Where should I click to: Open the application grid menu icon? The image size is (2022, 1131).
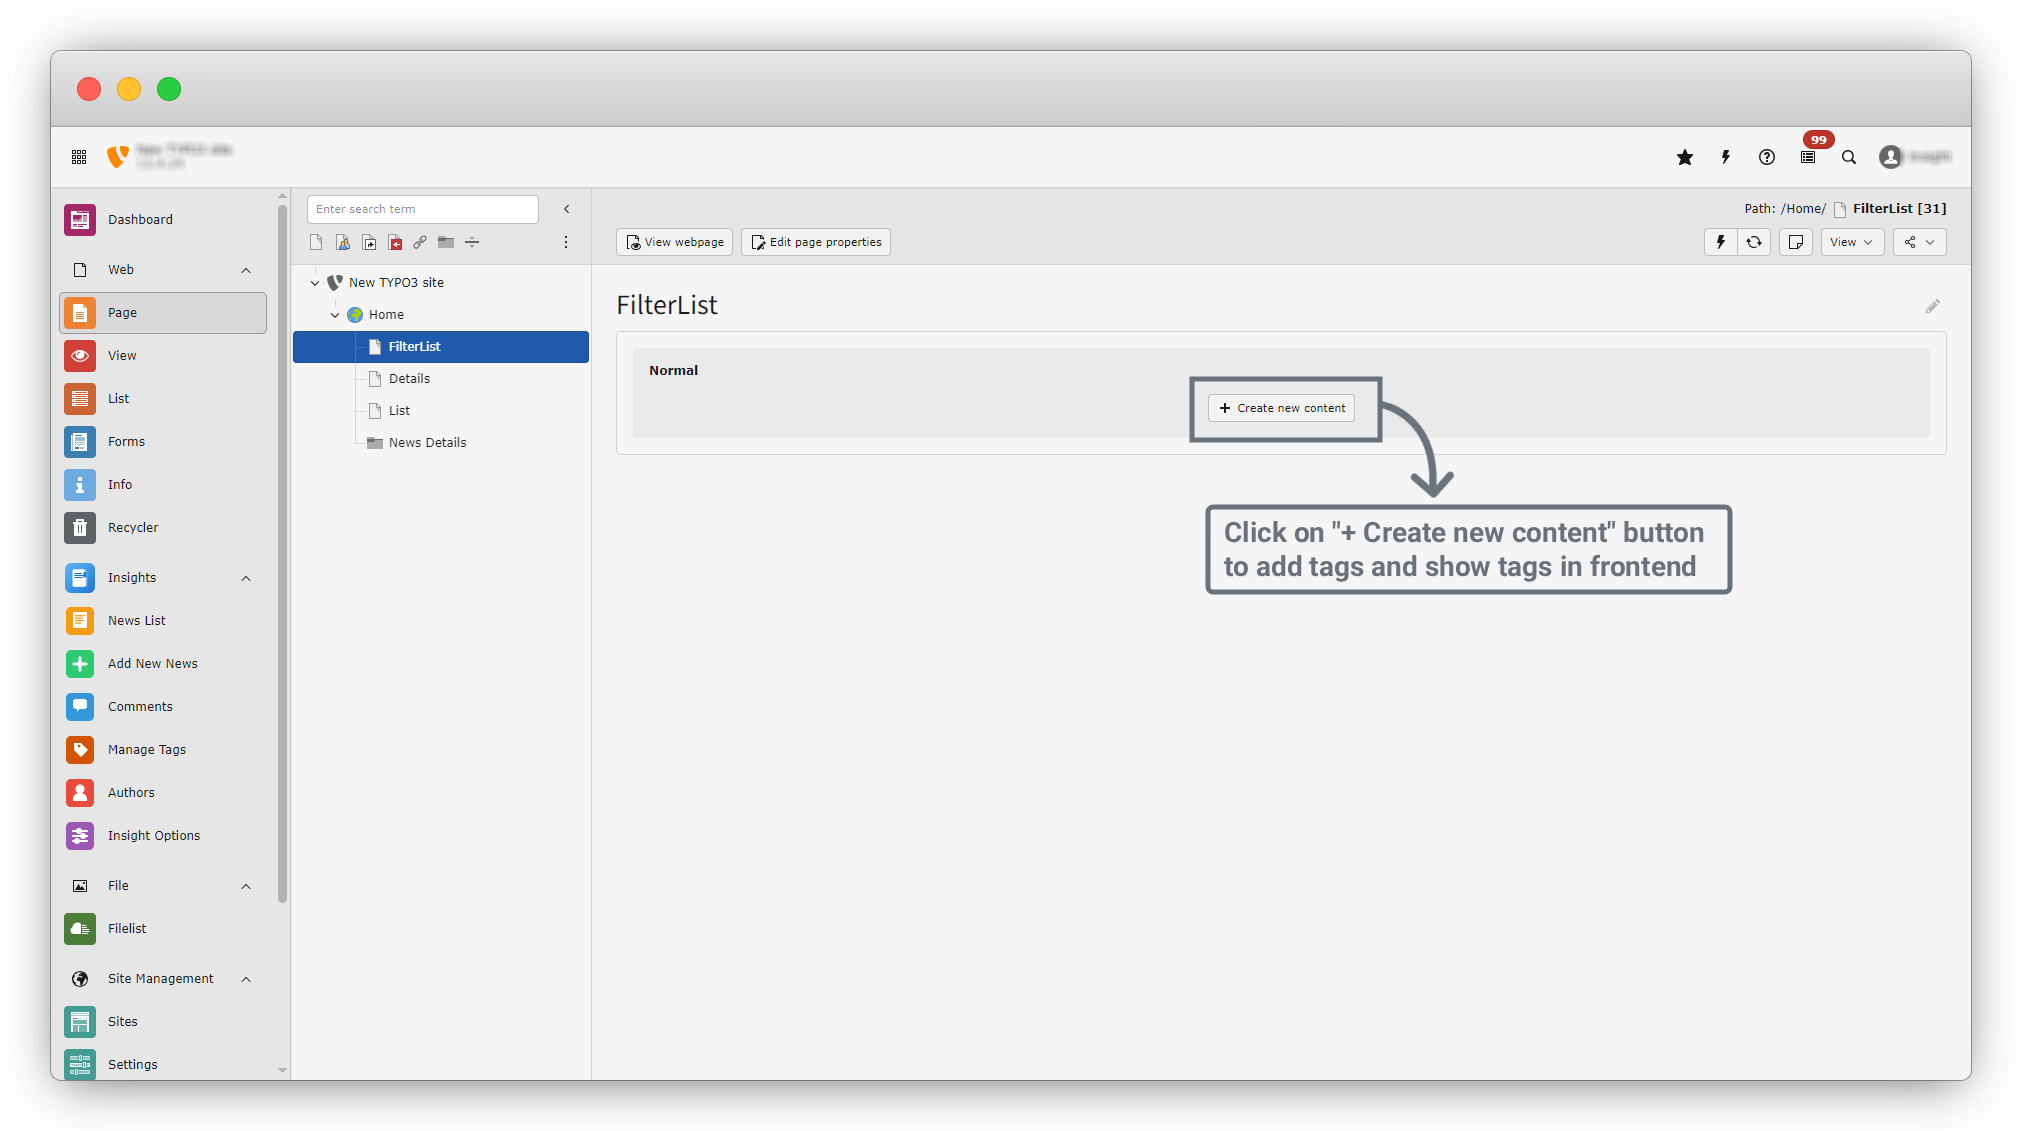click(79, 157)
